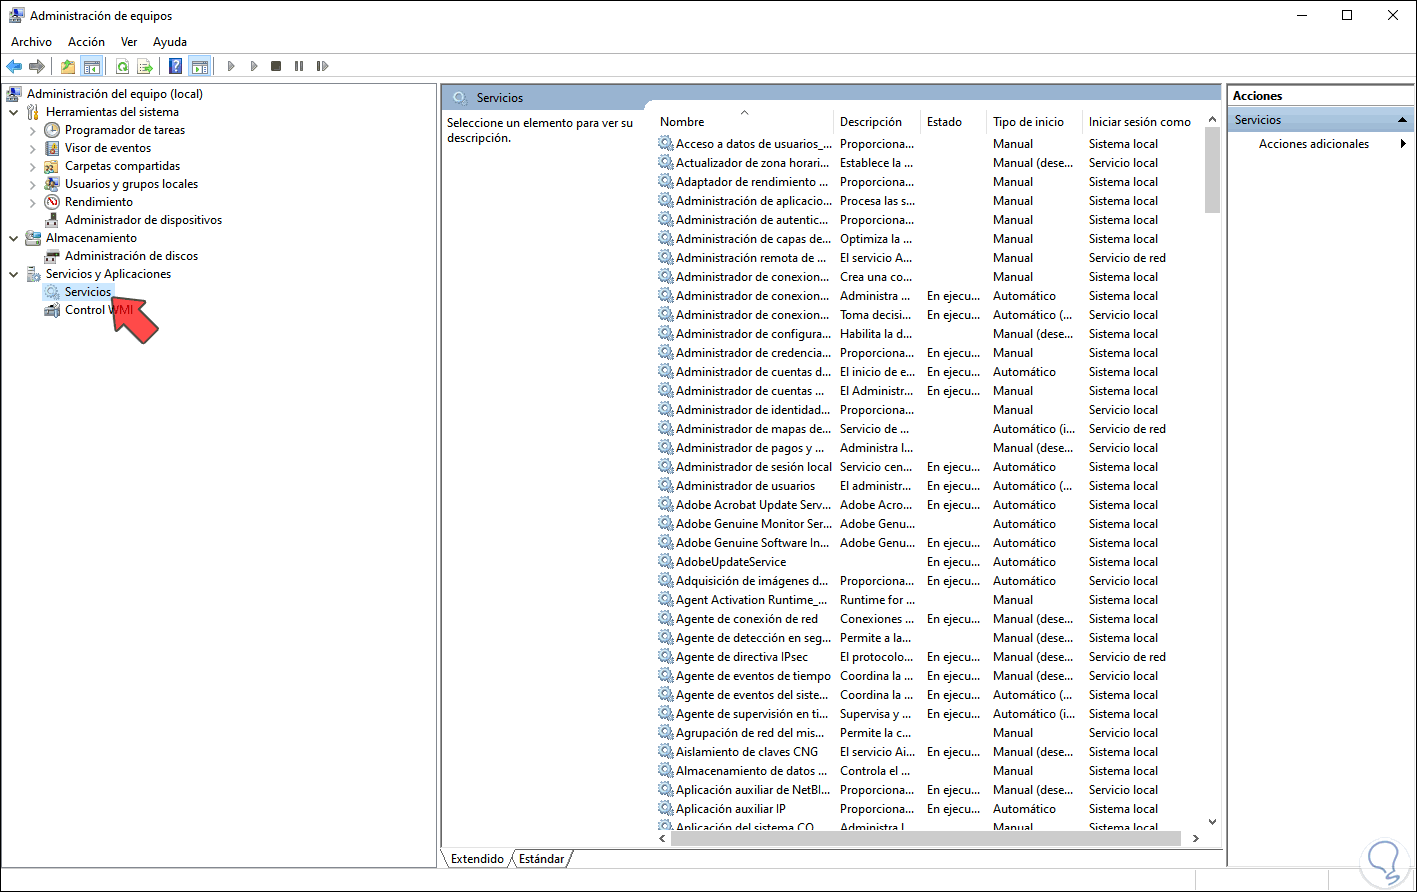The width and height of the screenshot is (1417, 892).
Task: Click the Forward navigation arrow
Action: [37, 65]
